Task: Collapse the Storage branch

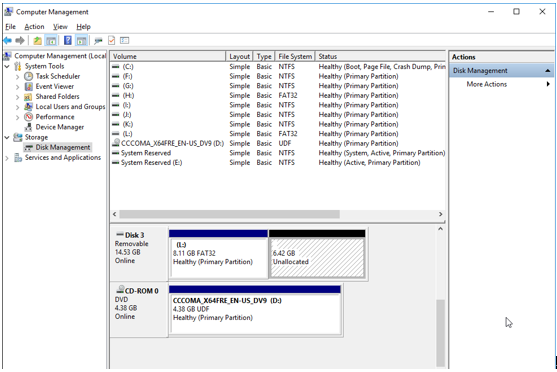Action: pyautogui.click(x=7, y=137)
